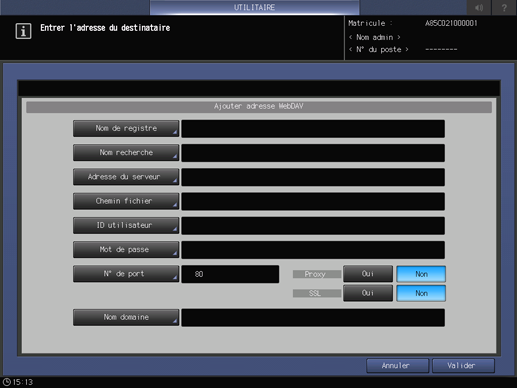Click the ID utilisateur text field
Screen dimensions: 517x388
pos(313,226)
